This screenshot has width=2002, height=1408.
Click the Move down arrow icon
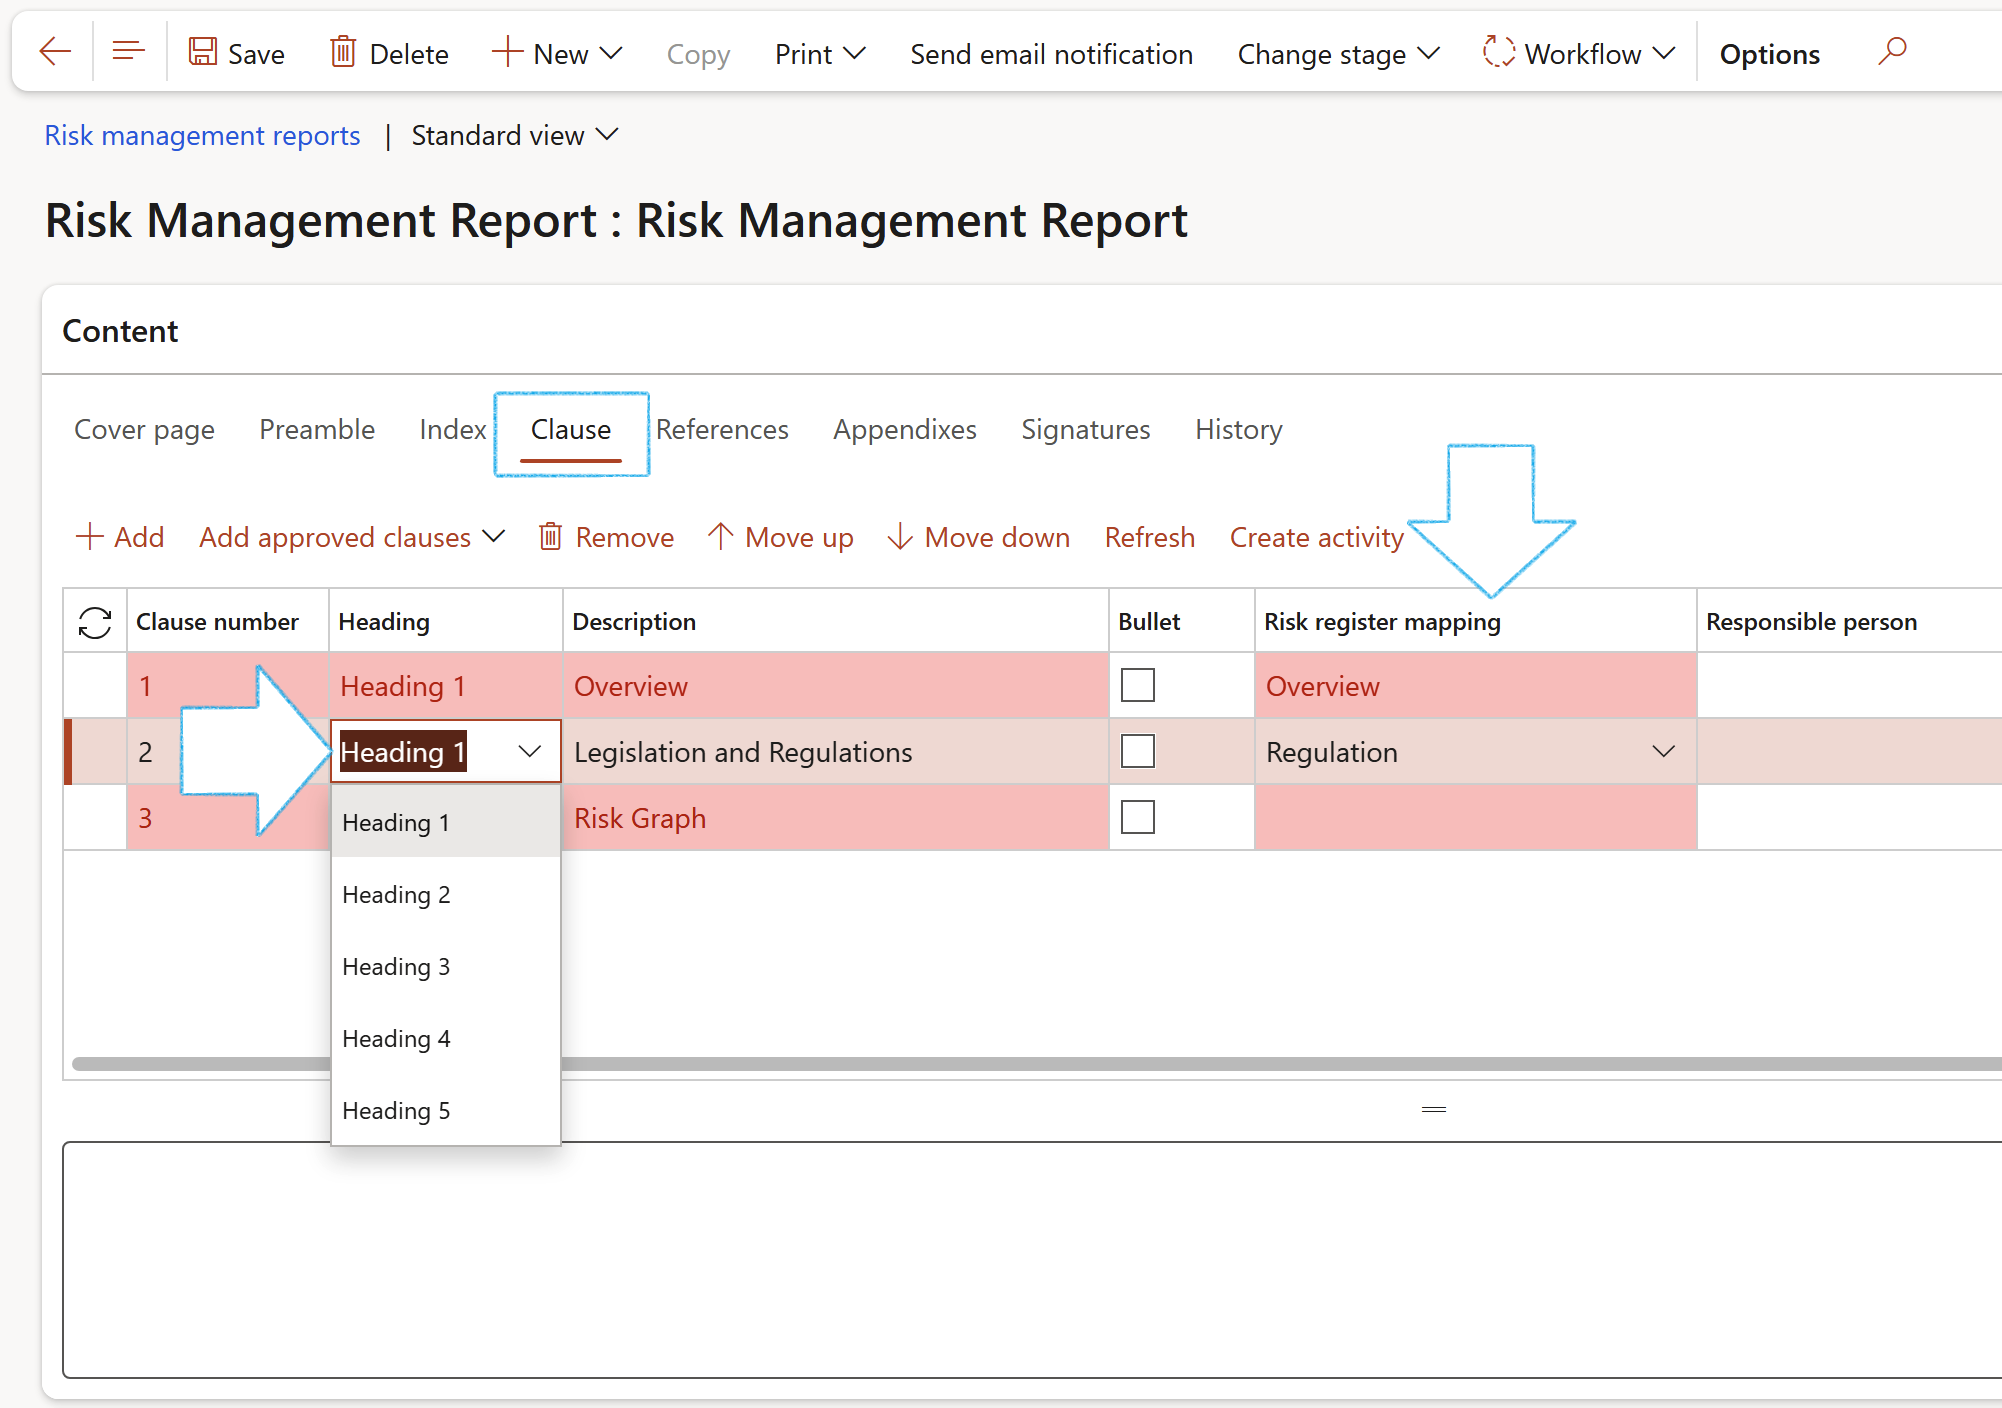tap(900, 537)
